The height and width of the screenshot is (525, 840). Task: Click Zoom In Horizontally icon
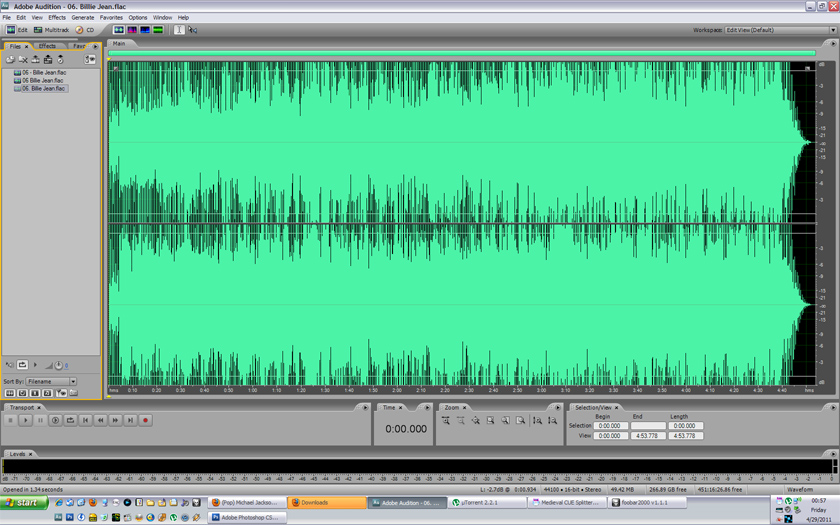point(446,421)
